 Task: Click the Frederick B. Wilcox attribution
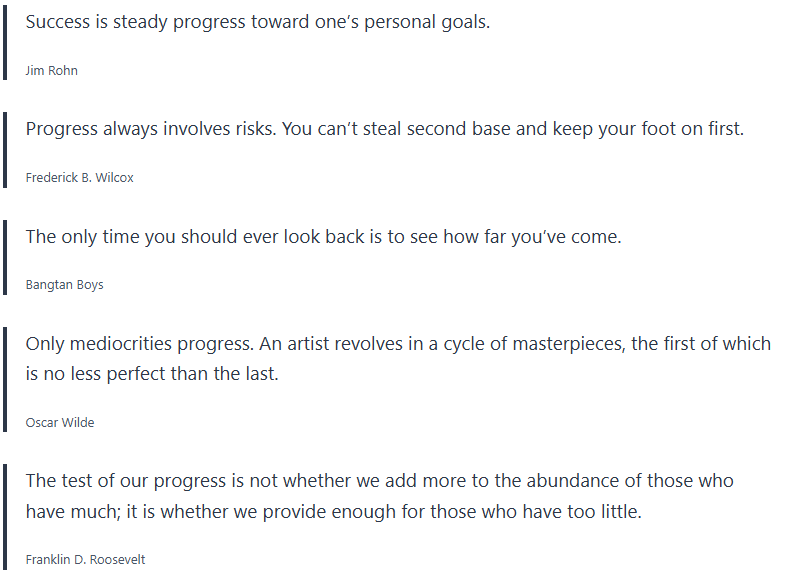coord(79,178)
